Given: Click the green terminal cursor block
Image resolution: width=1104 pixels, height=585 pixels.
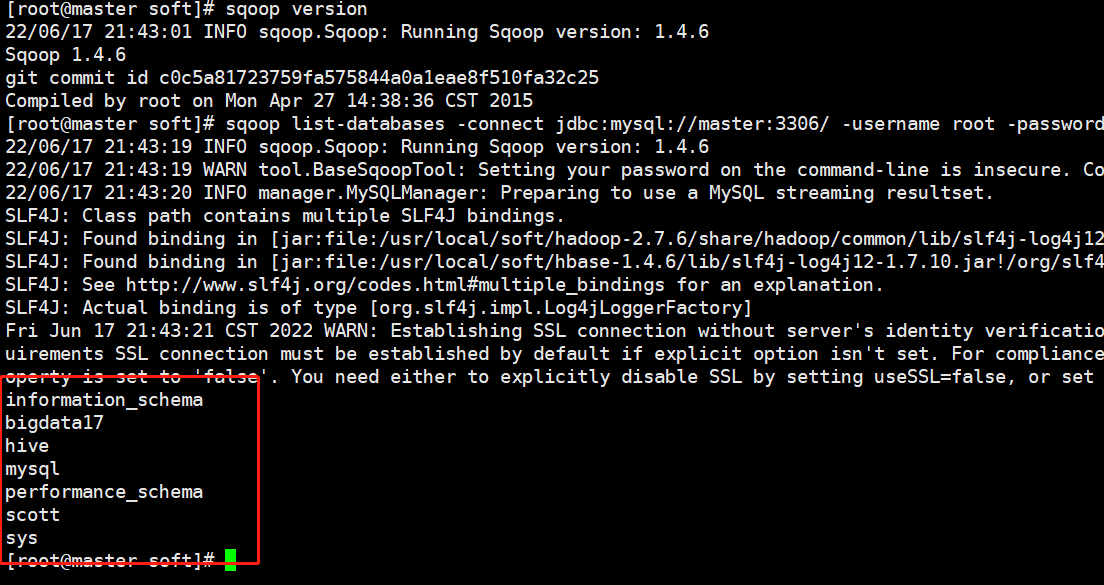Looking at the screenshot, I should coord(231,560).
